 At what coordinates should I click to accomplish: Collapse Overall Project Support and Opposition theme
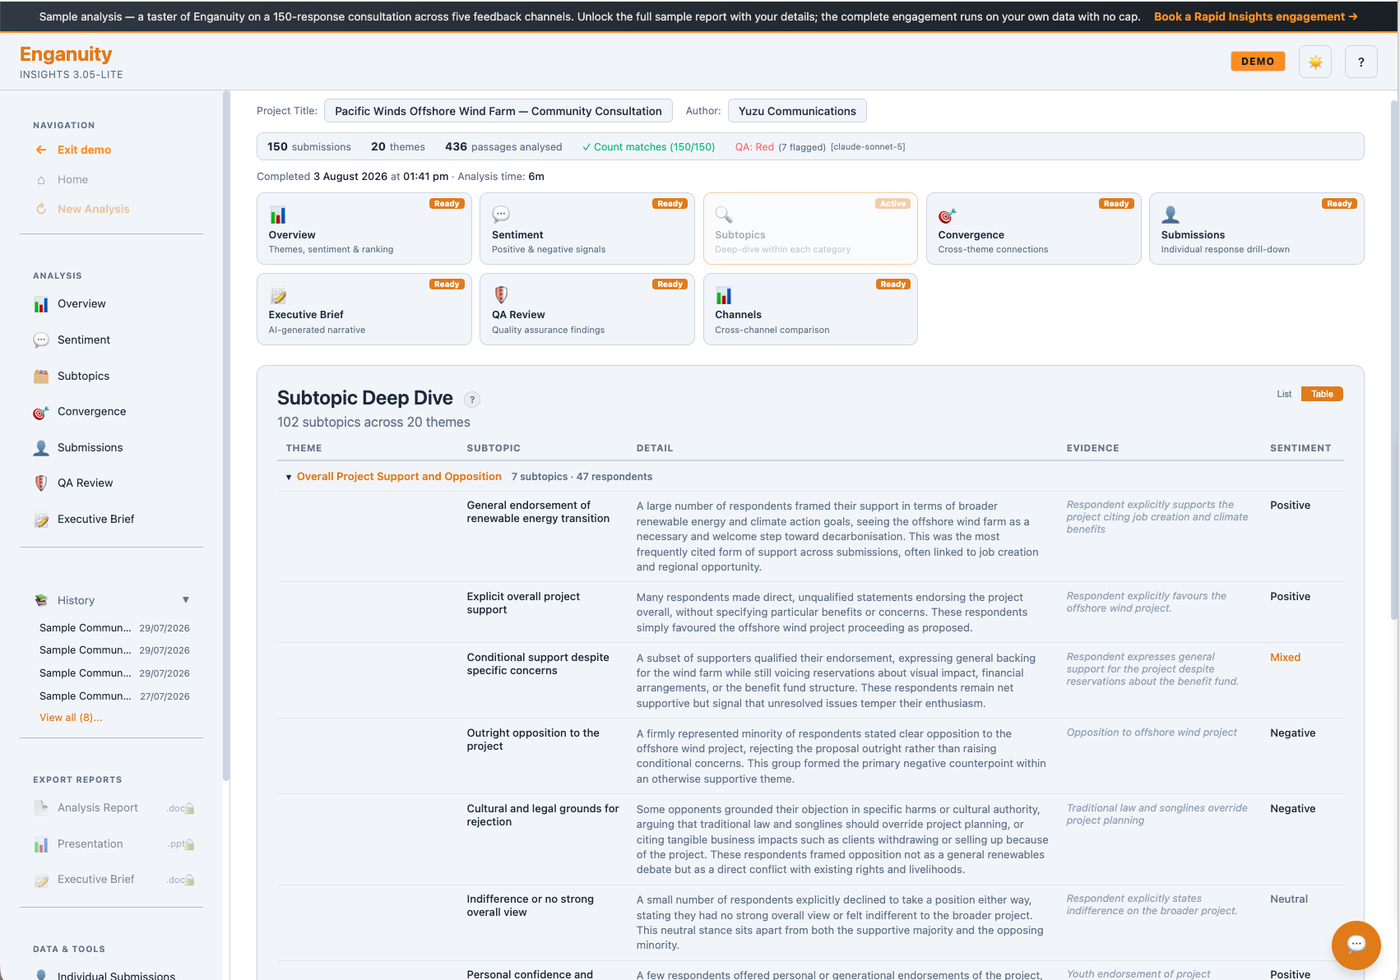click(289, 477)
